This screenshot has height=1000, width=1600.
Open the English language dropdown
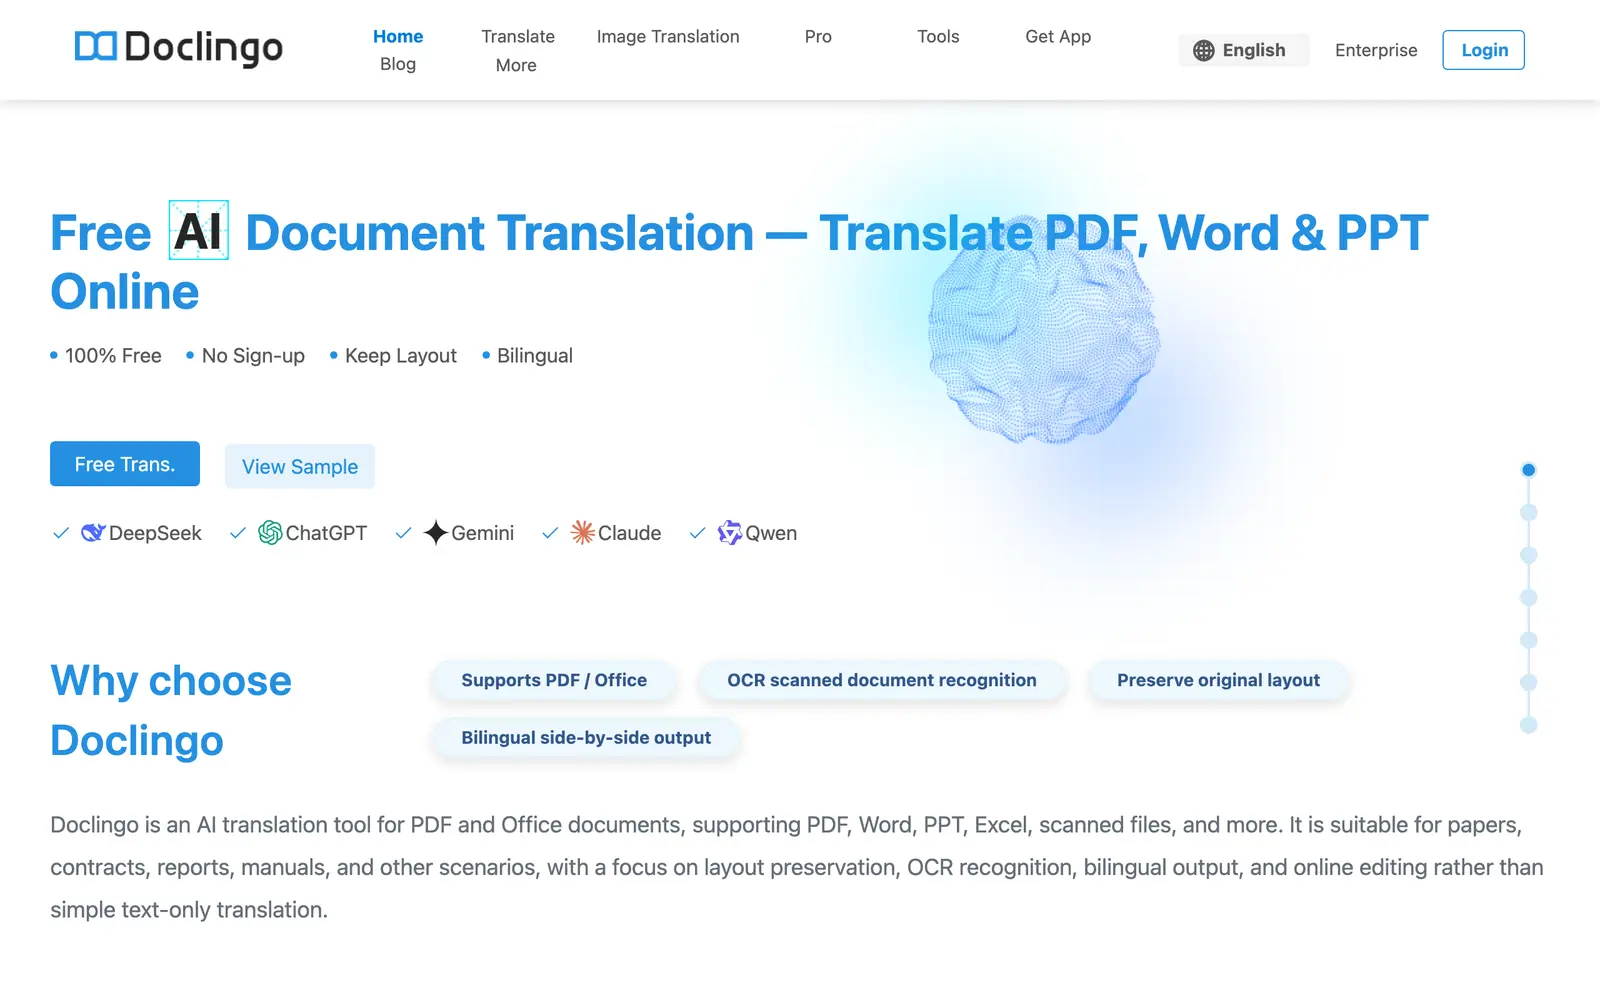[1244, 50]
